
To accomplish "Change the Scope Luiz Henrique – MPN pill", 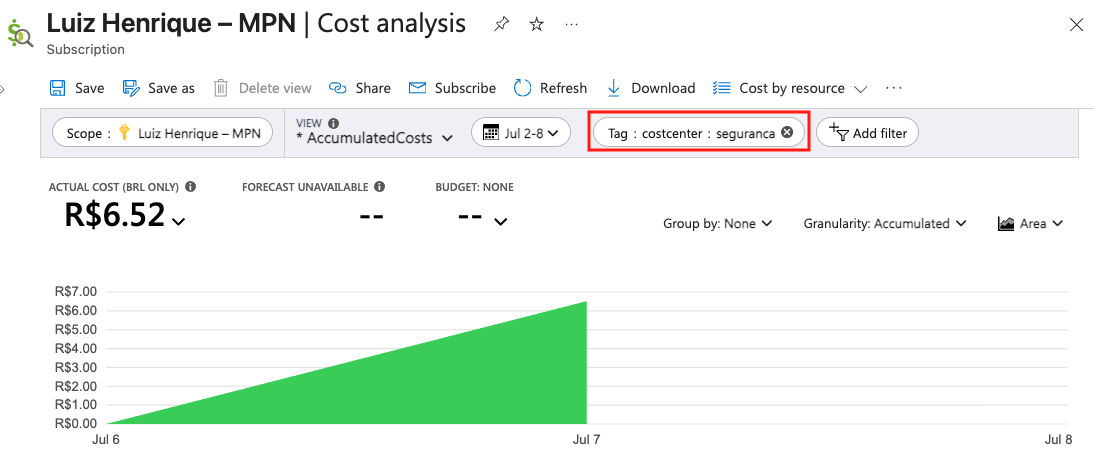I will [x=162, y=132].
